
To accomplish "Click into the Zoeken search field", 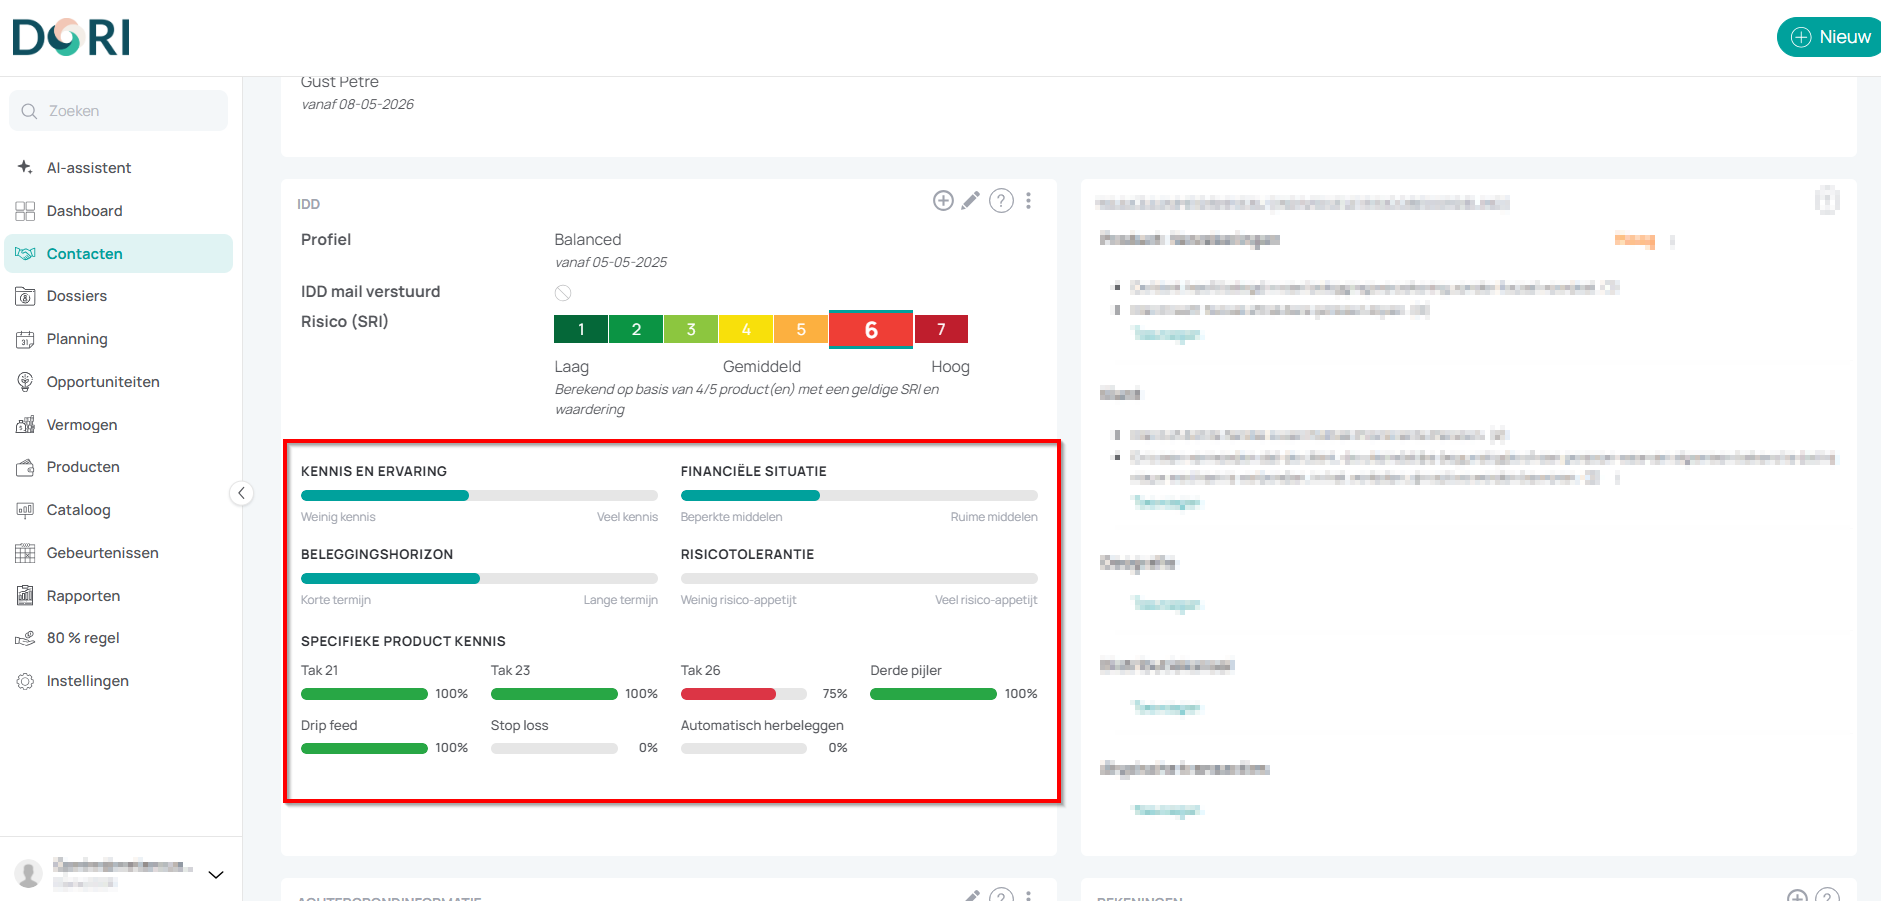I will click(x=118, y=111).
